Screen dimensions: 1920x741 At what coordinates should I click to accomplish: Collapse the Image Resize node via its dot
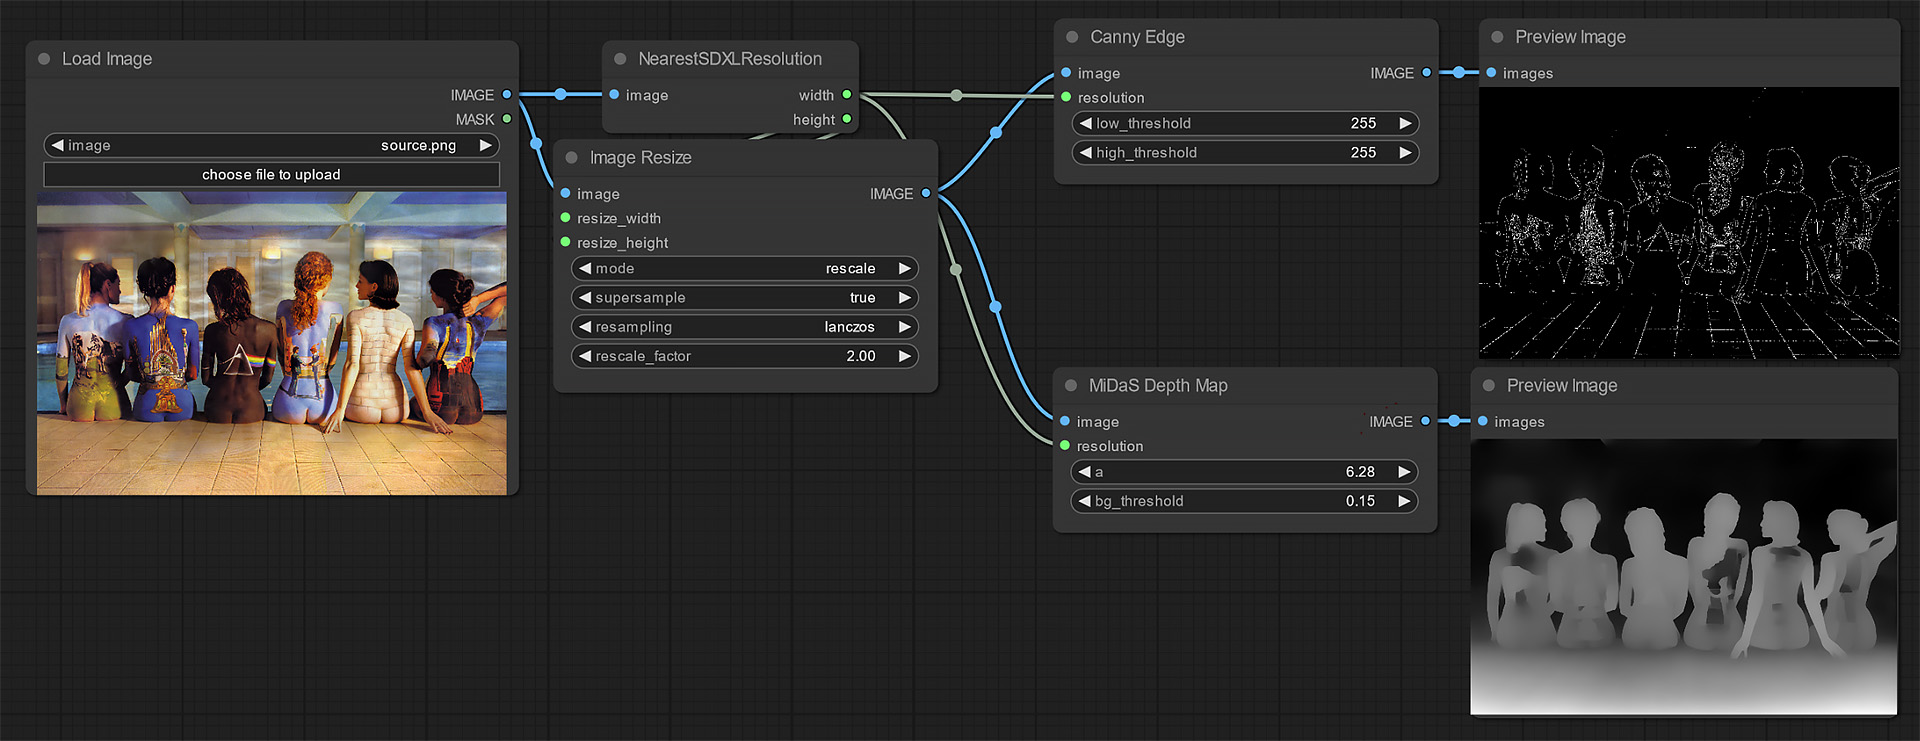click(x=572, y=158)
